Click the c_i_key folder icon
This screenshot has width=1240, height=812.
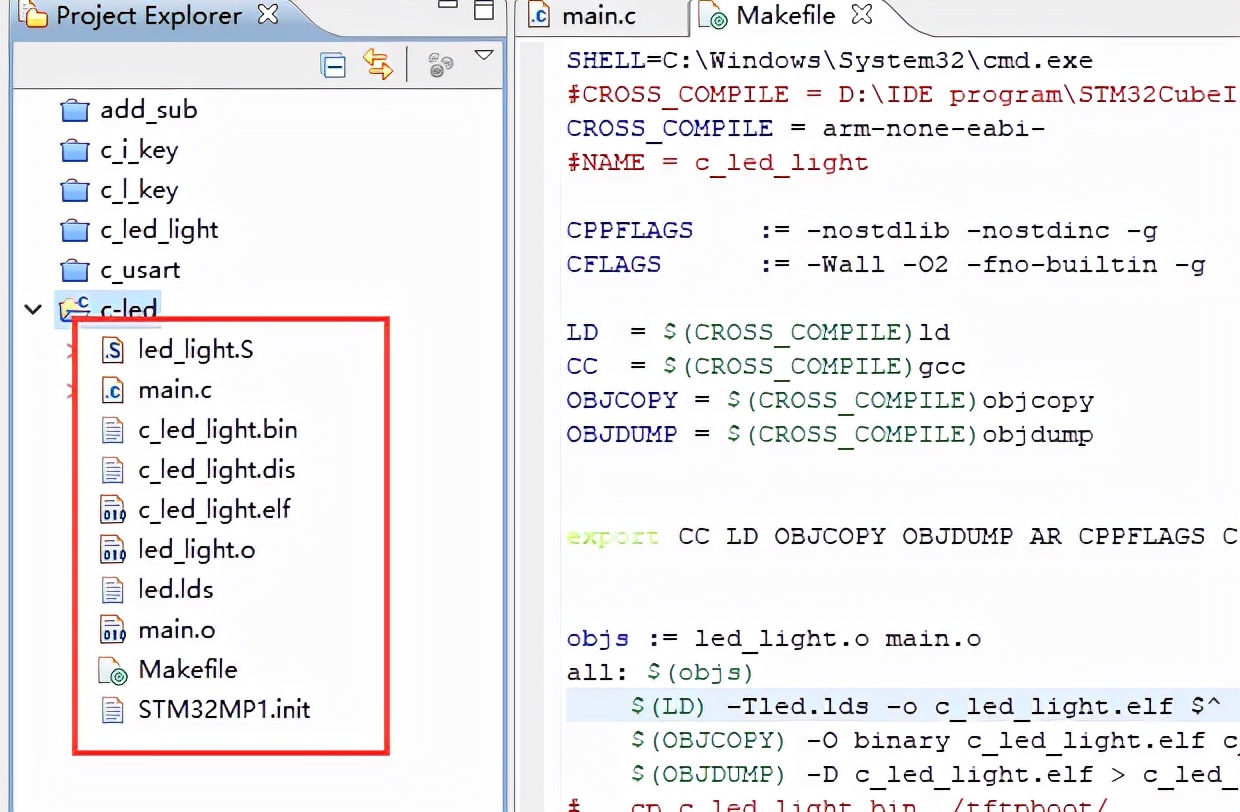click(75, 150)
